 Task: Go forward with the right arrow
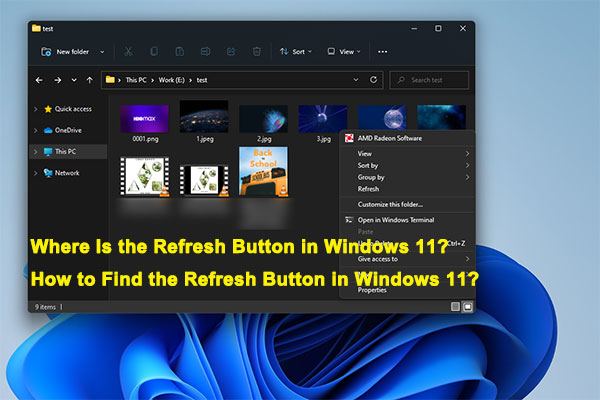[58, 80]
